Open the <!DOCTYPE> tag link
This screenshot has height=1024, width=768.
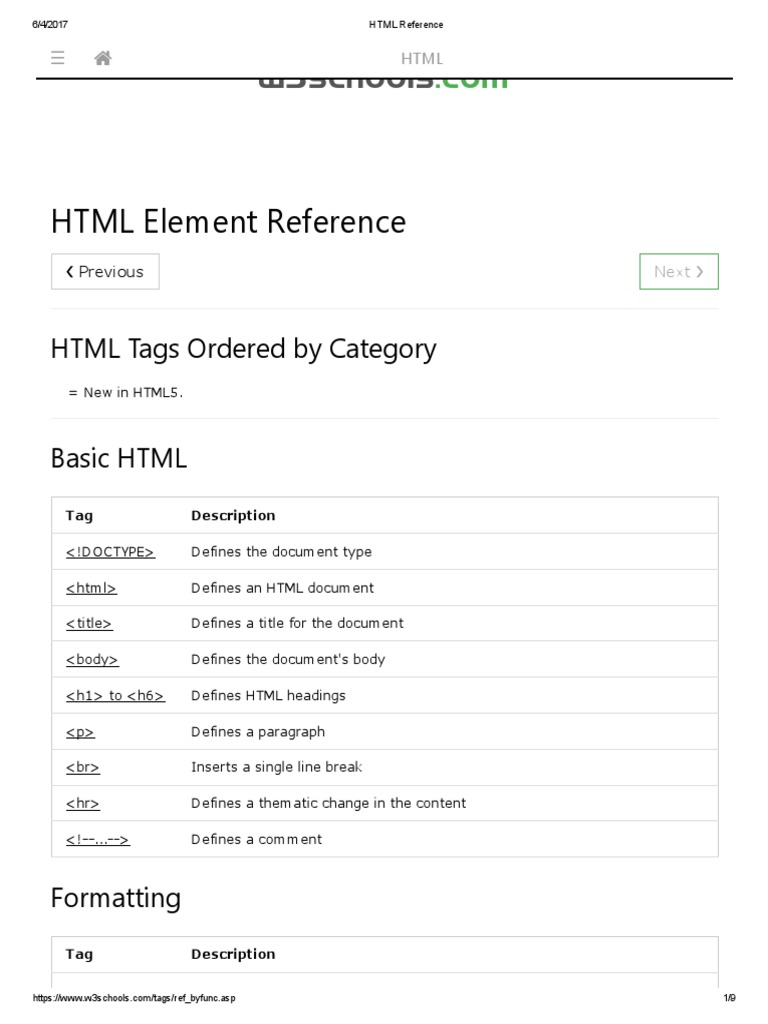point(110,551)
